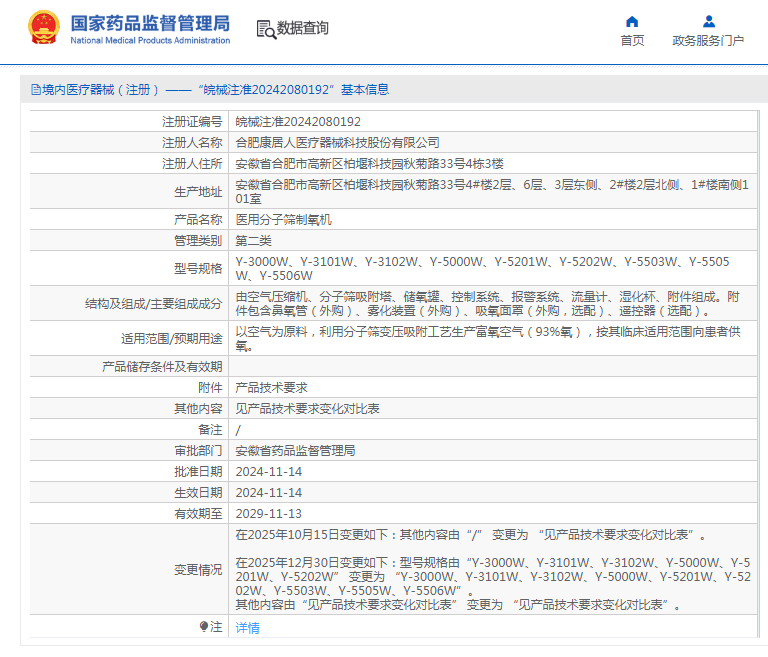Click the management category value 第二类
Viewport: 768px width, 657px height.
pos(253,241)
